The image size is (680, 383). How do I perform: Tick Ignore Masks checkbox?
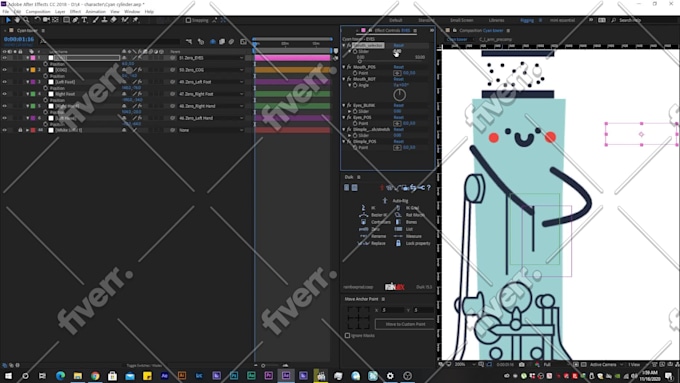click(347, 335)
